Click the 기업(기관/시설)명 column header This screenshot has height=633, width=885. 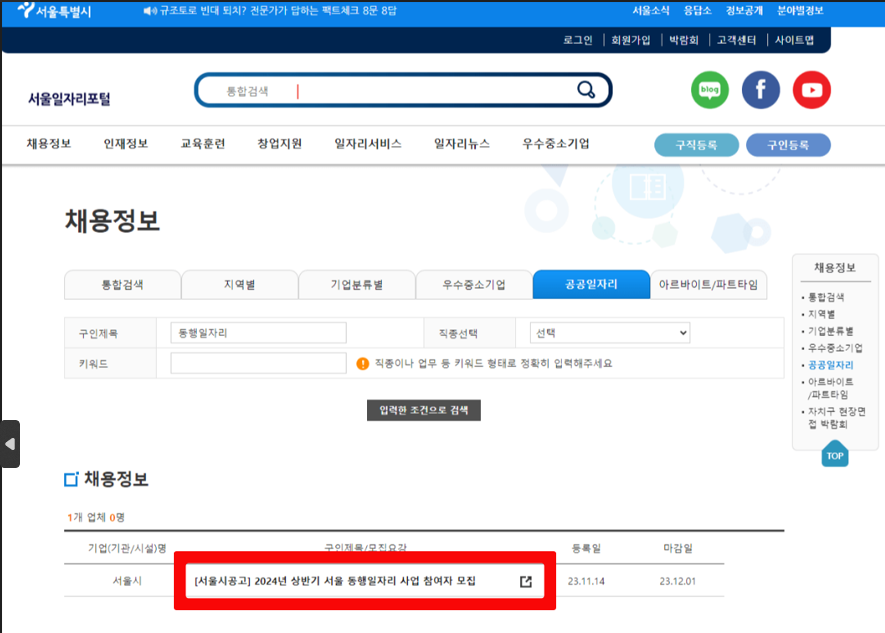click(x=127, y=548)
